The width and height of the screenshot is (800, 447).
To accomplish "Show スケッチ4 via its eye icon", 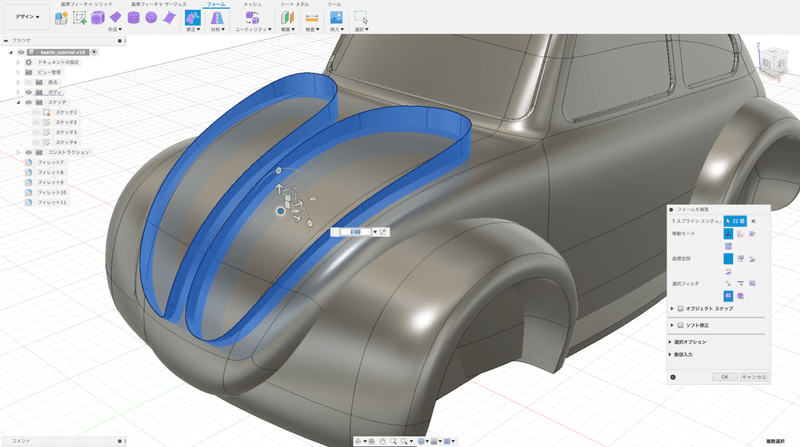I will (36, 142).
